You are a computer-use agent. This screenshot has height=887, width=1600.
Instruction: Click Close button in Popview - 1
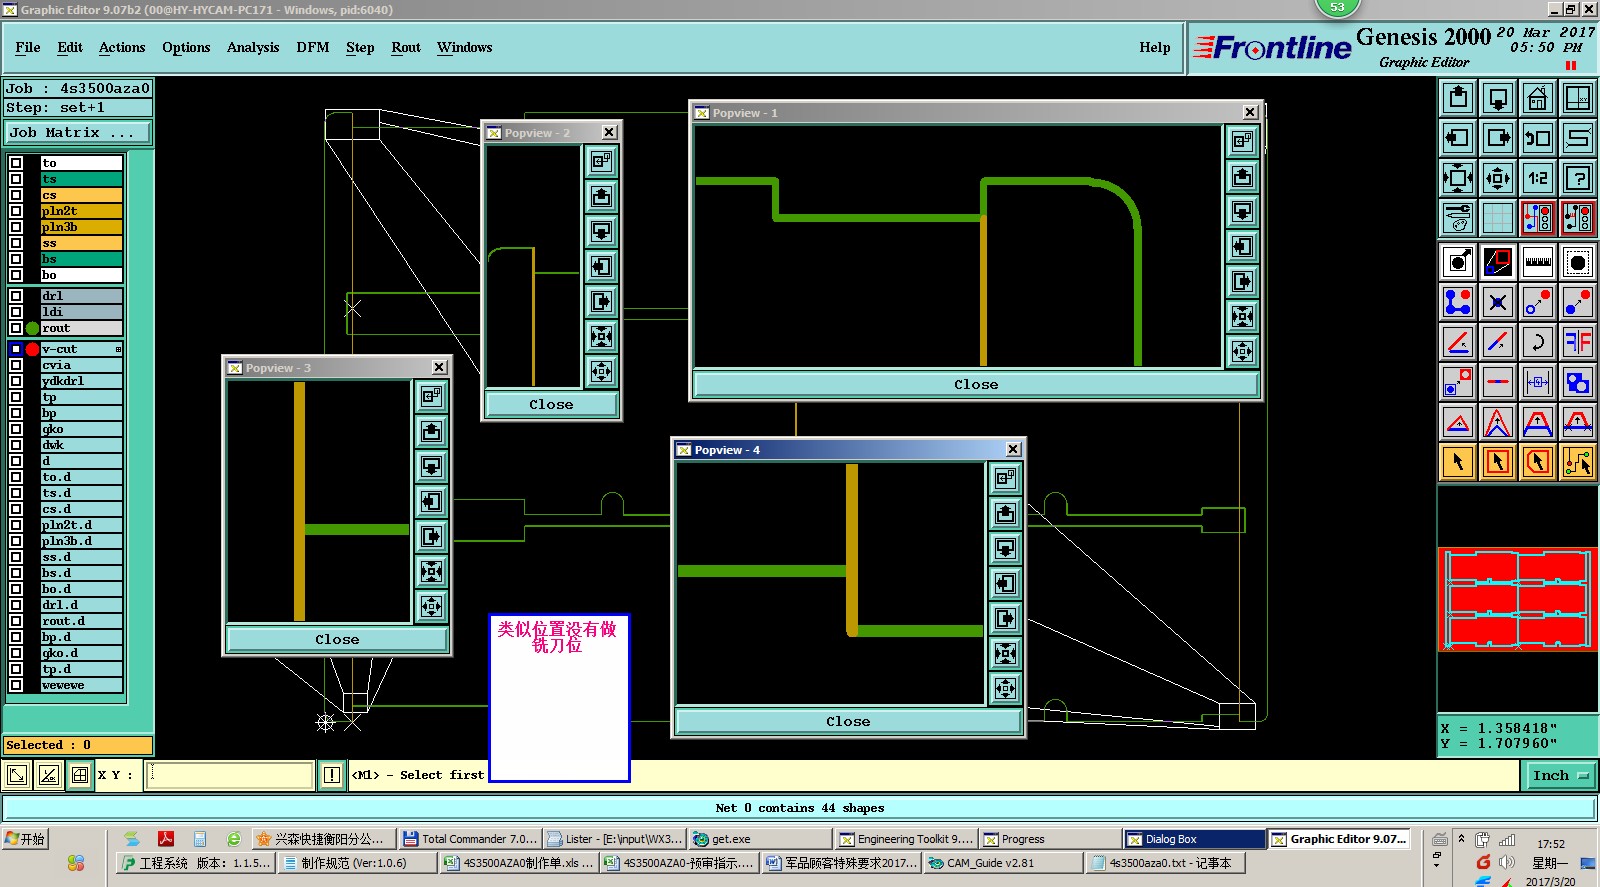(975, 384)
